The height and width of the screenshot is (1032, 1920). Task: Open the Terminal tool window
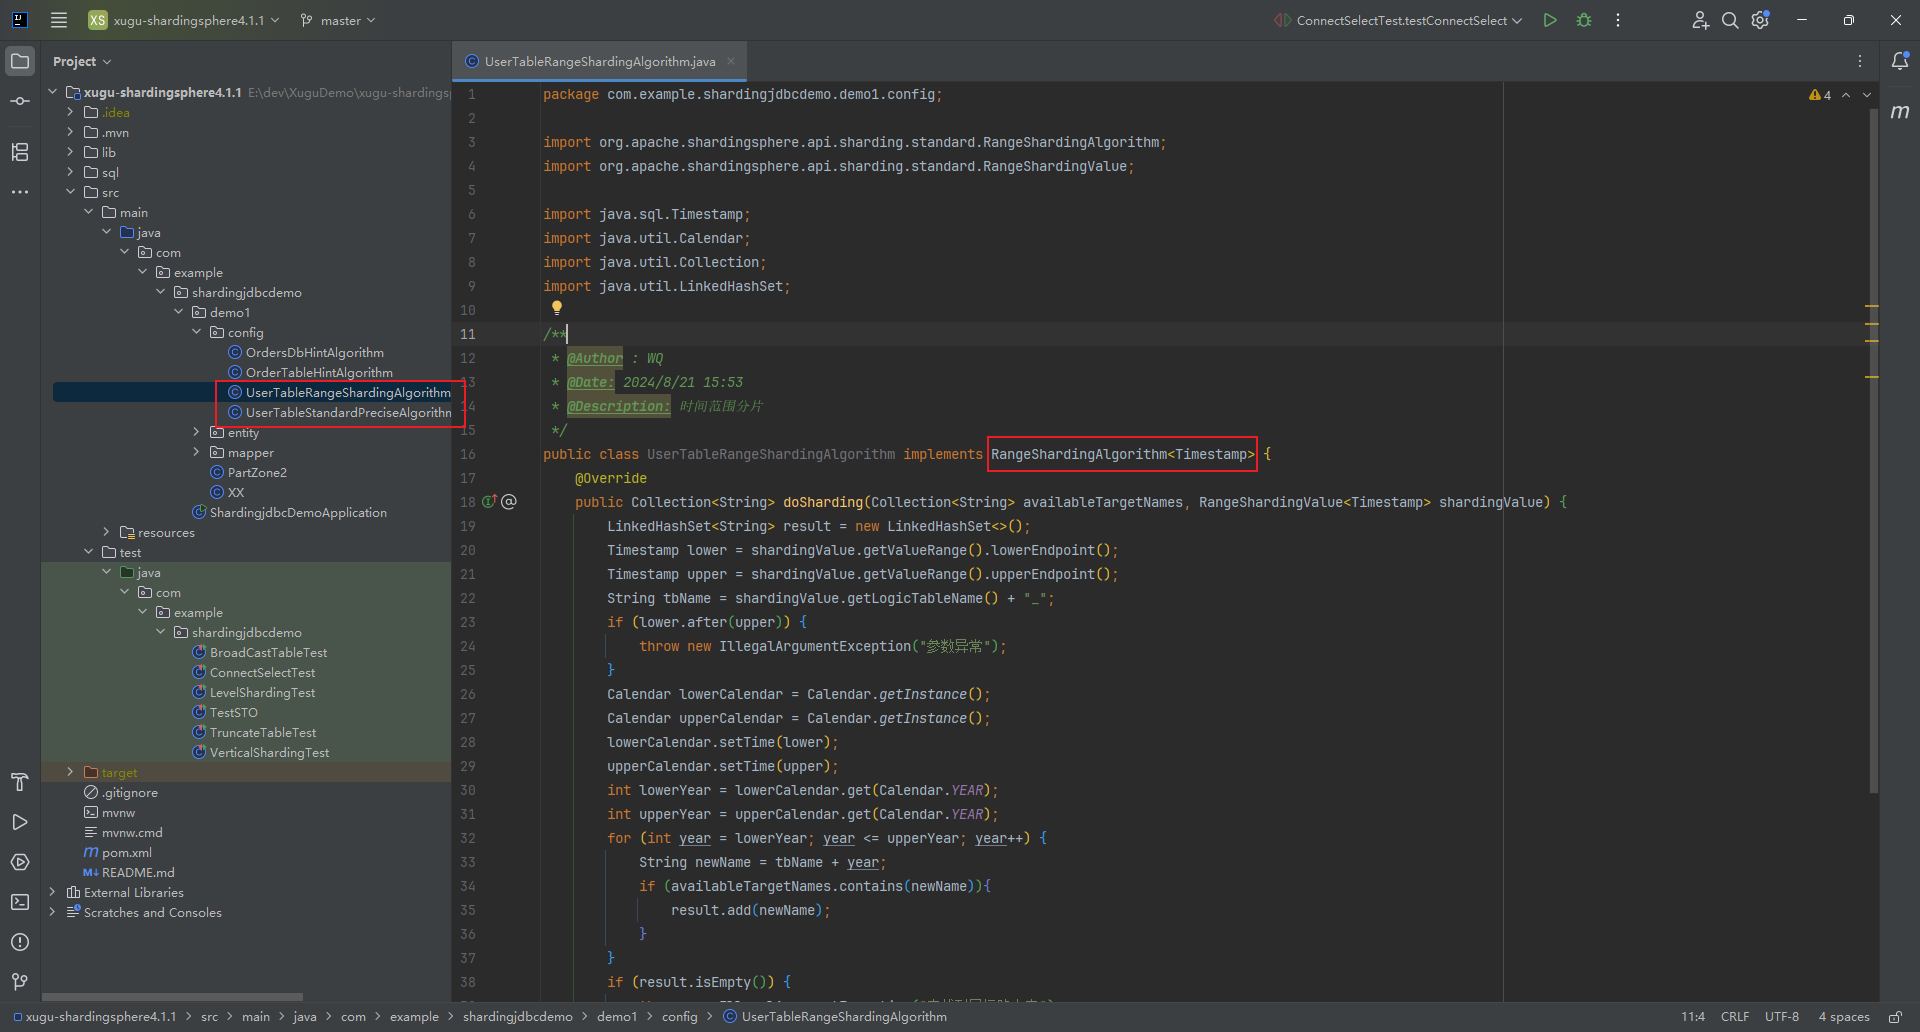point(20,902)
